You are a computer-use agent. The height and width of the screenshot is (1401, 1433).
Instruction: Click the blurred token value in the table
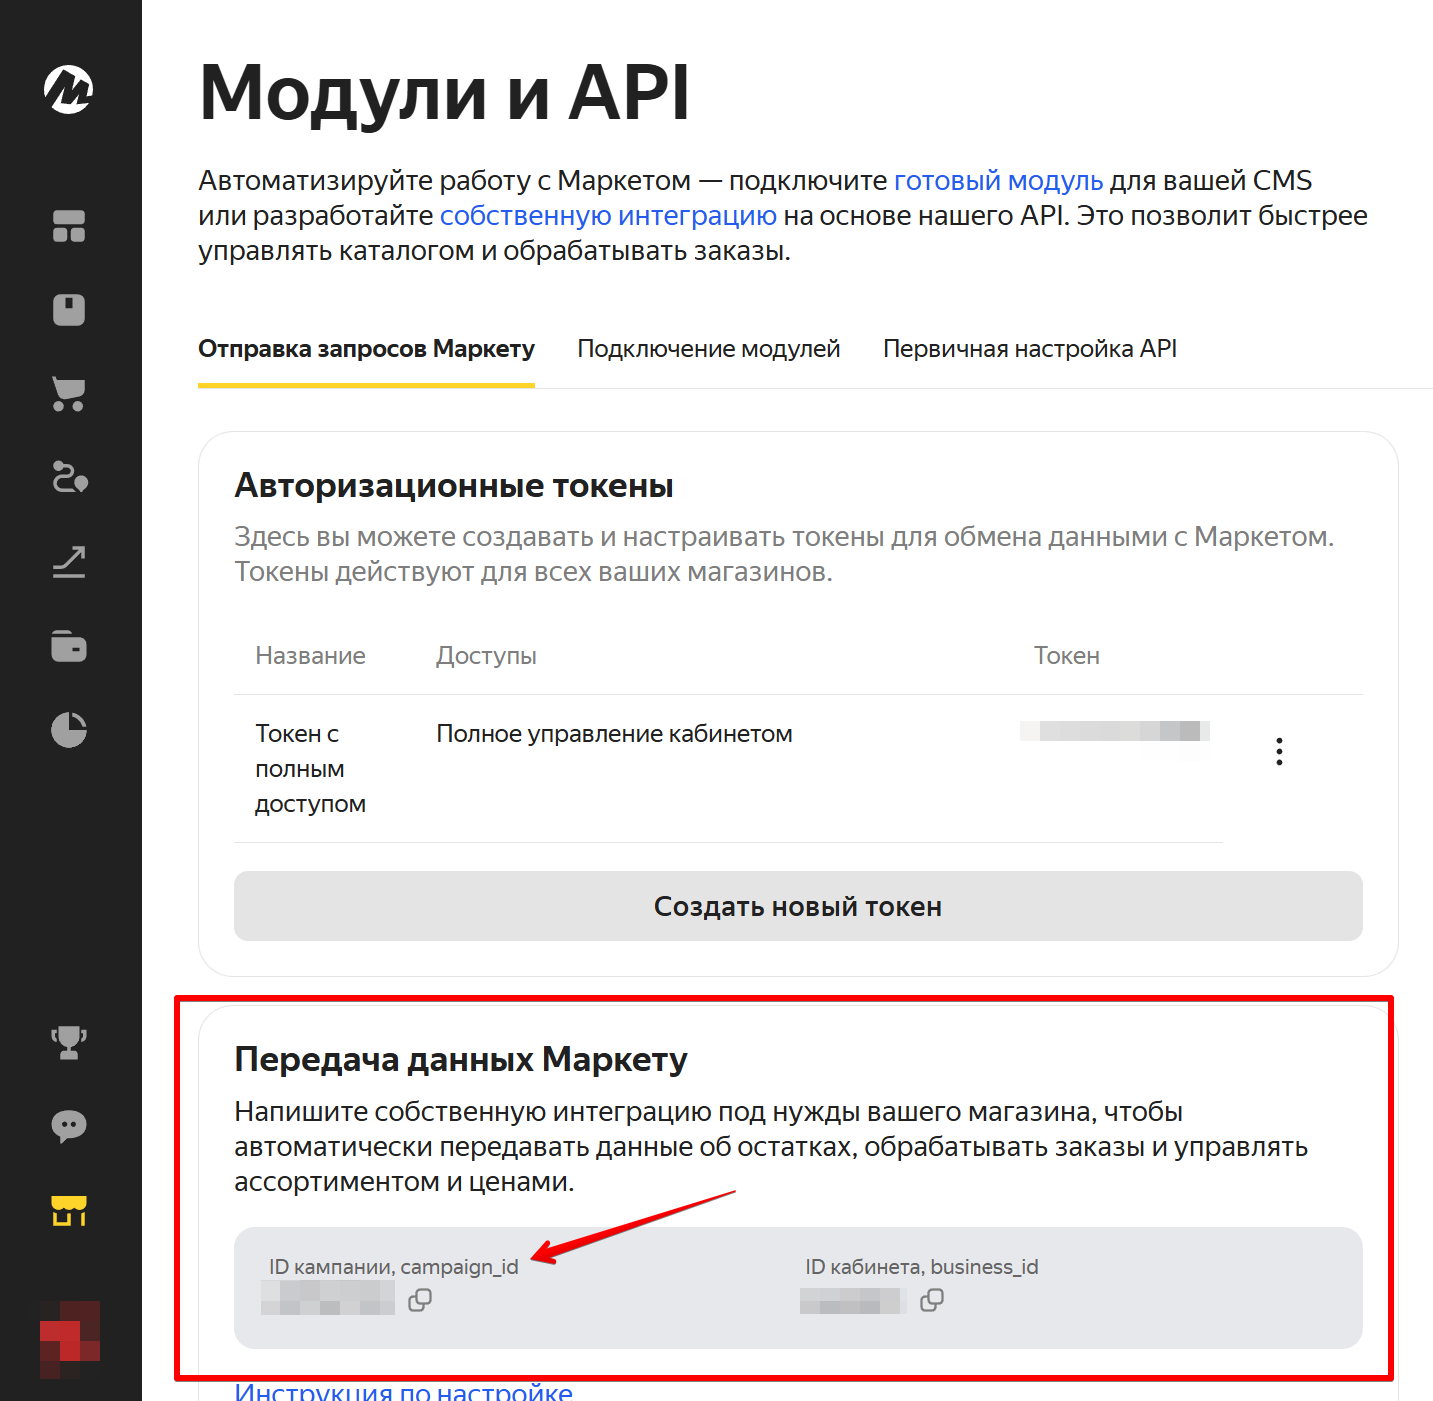click(x=1115, y=731)
